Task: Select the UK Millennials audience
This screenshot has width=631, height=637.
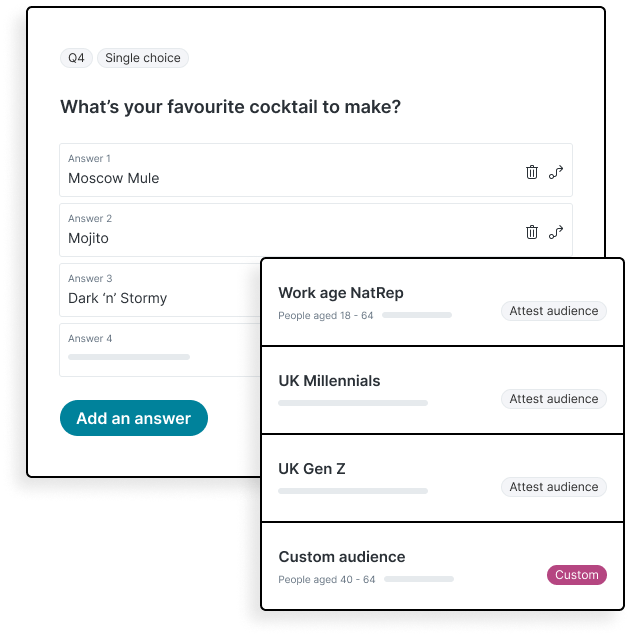Action: click(380, 390)
